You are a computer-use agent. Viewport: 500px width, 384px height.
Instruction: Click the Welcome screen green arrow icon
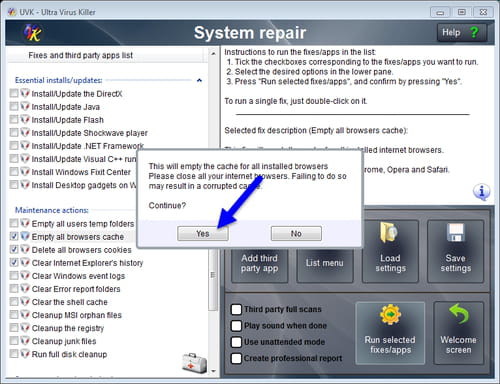(459, 313)
